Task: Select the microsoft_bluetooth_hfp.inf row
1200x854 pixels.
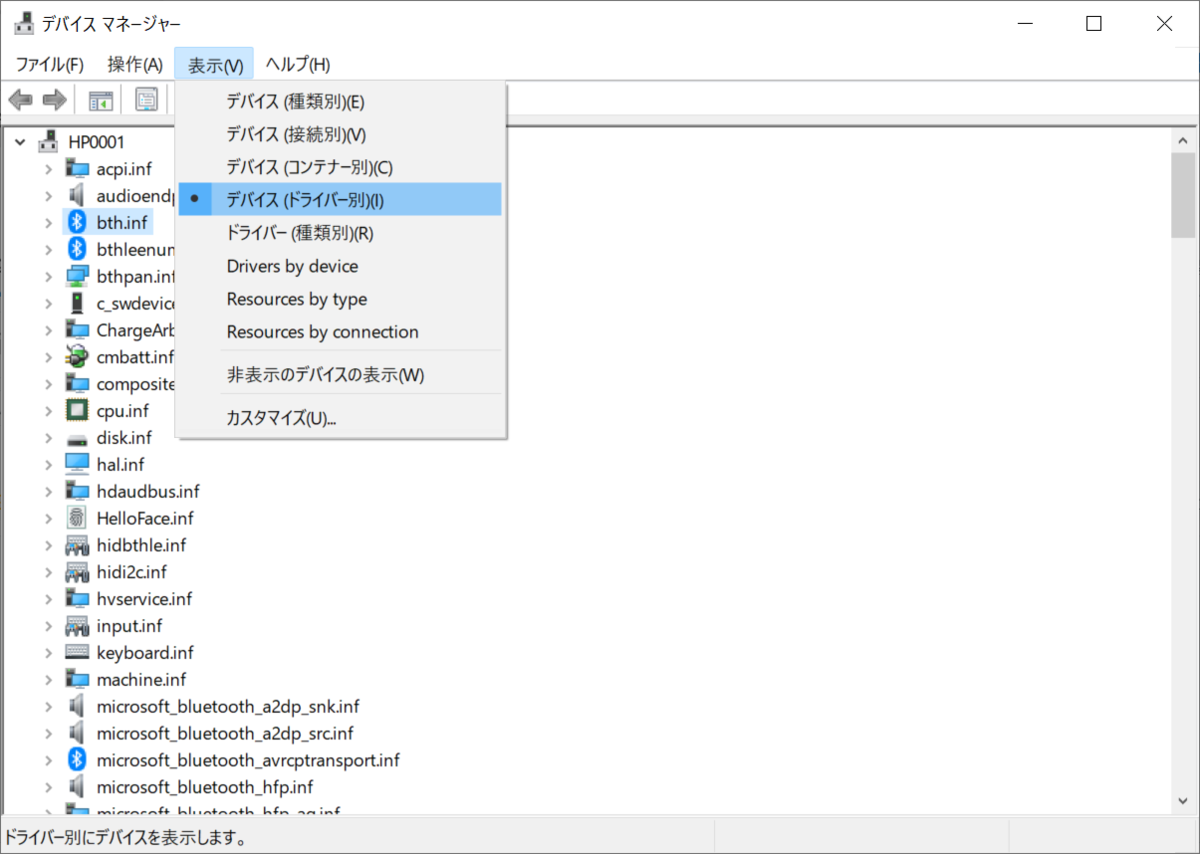Action: pyautogui.click(x=205, y=787)
